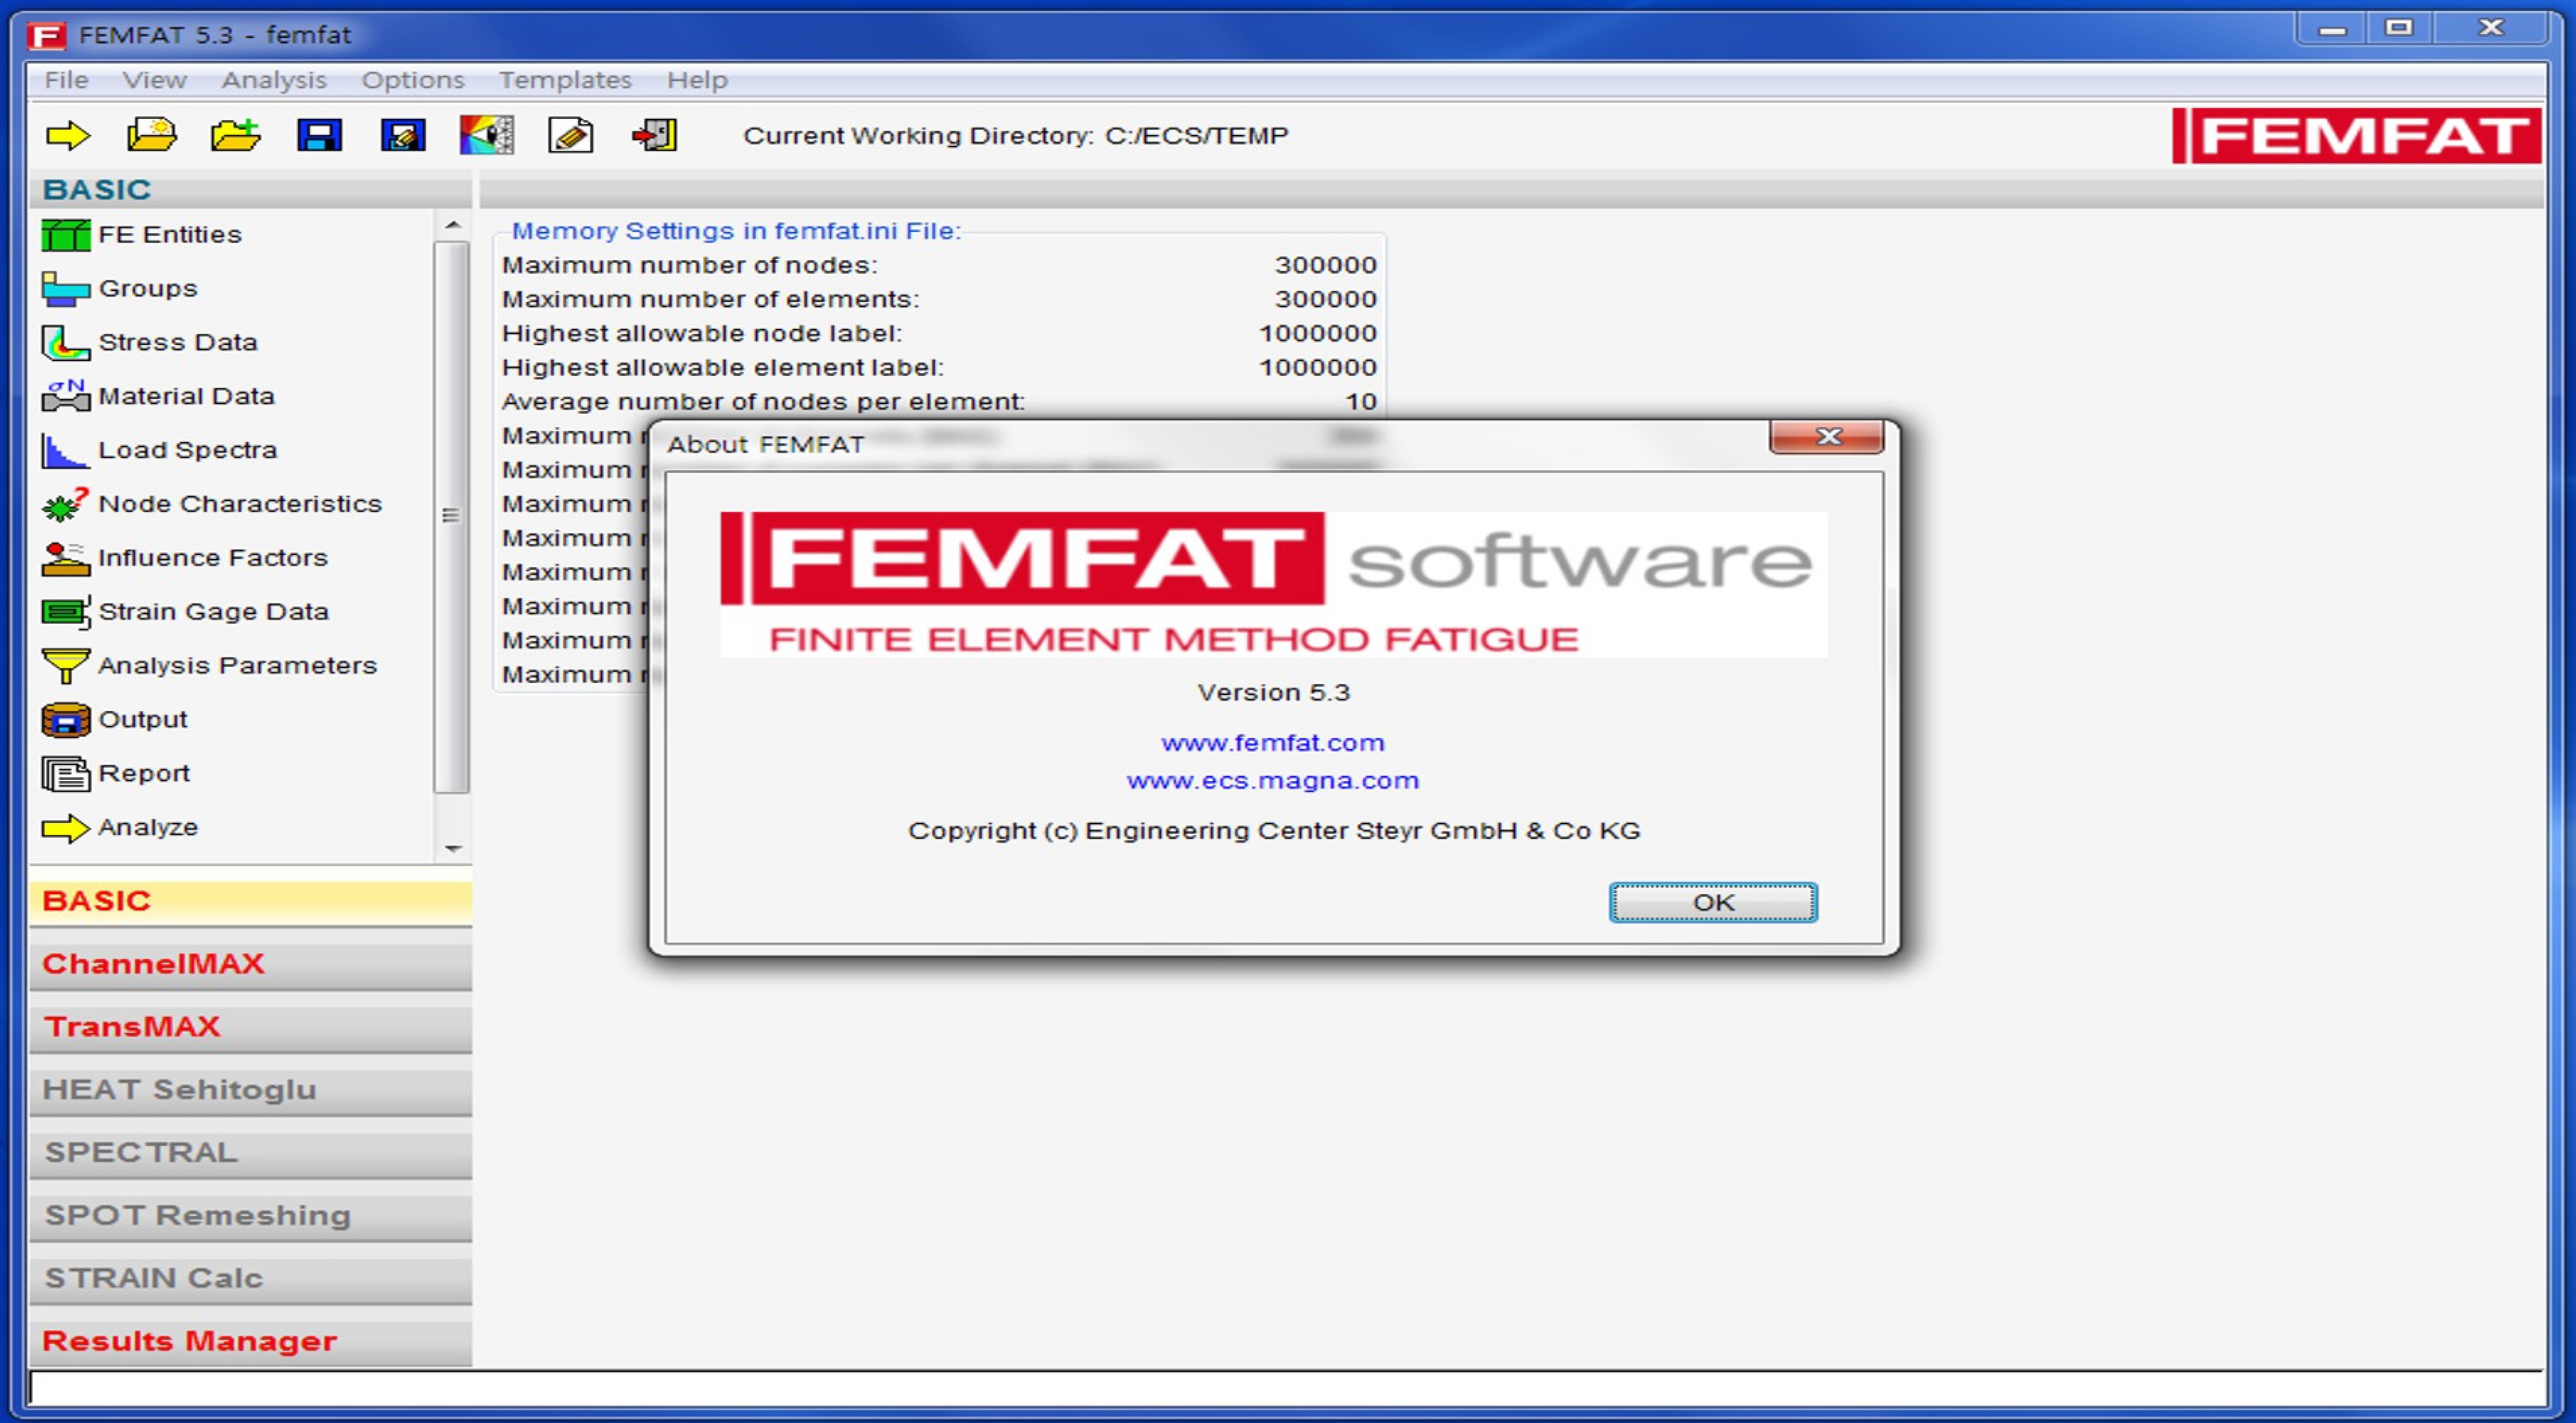Open the Results Manager module
This screenshot has width=2576, height=1423.
(251, 1343)
